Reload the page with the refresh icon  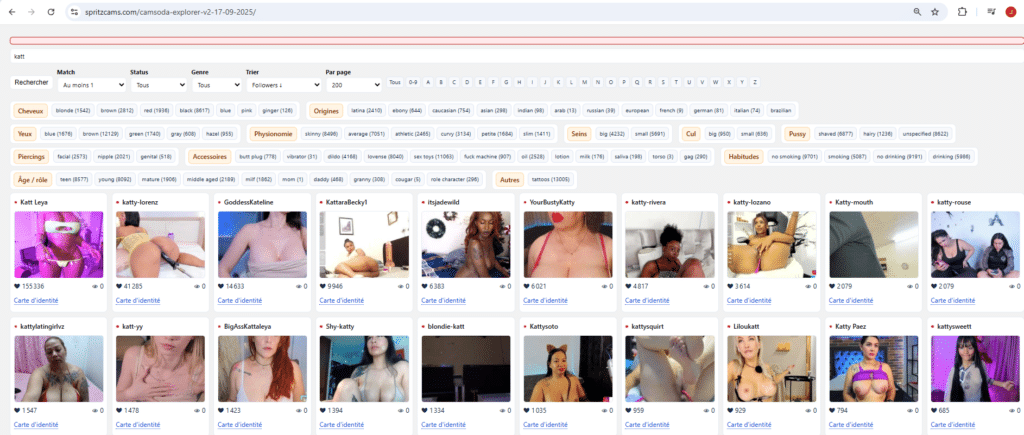click(51, 12)
